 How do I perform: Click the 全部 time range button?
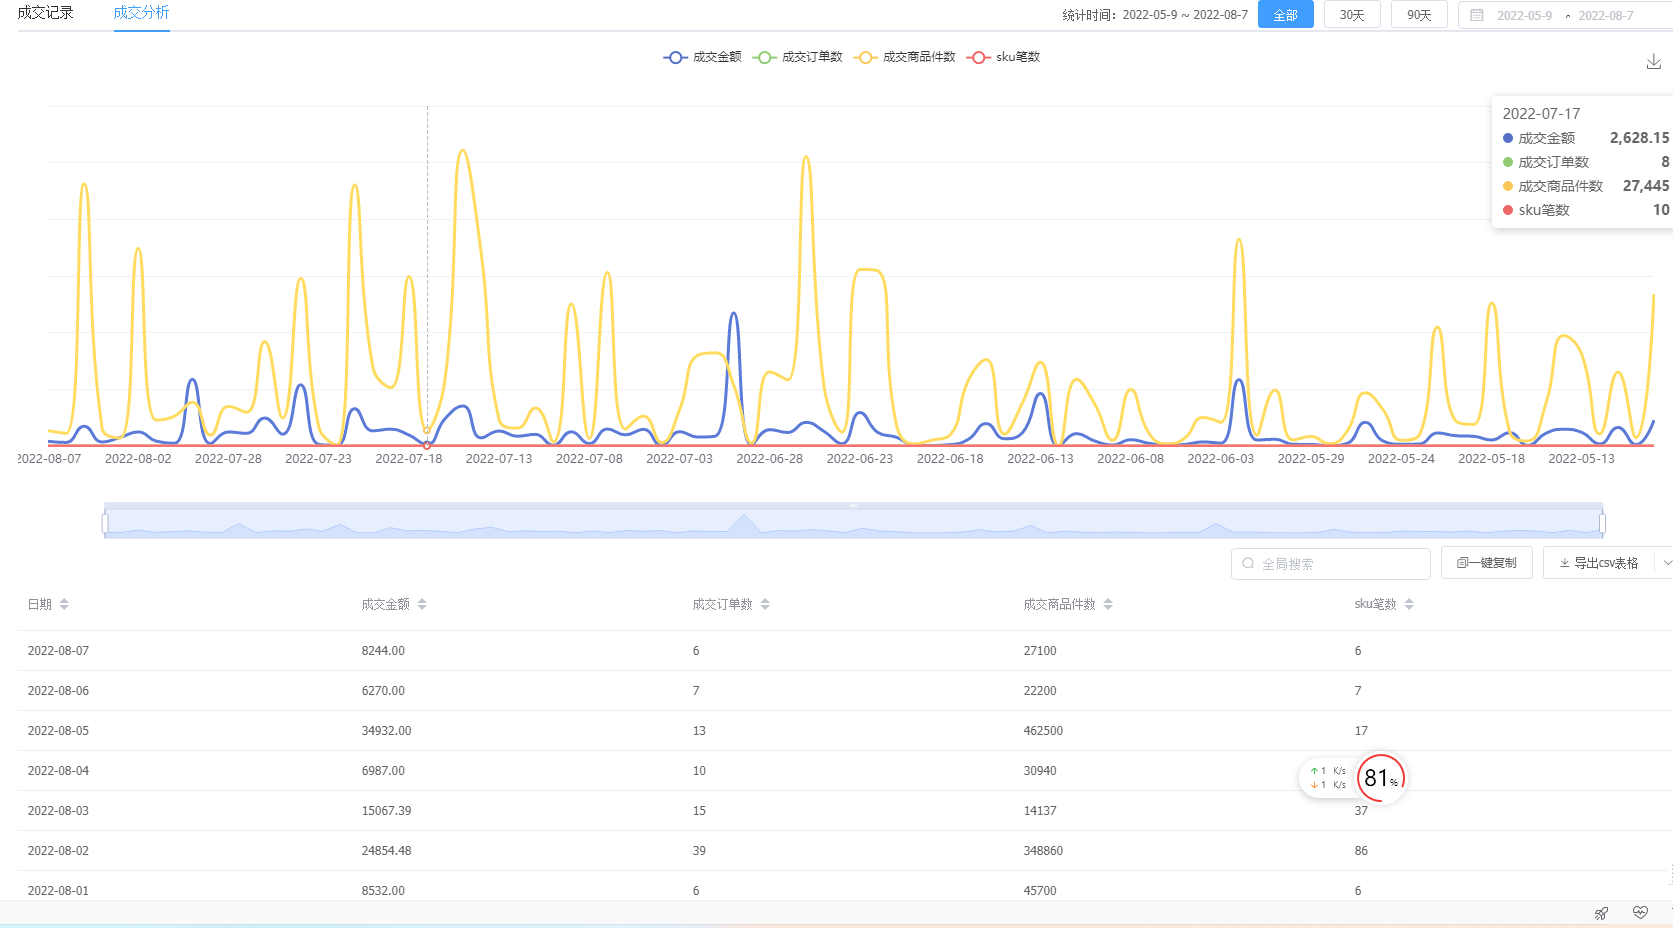[x=1285, y=15]
